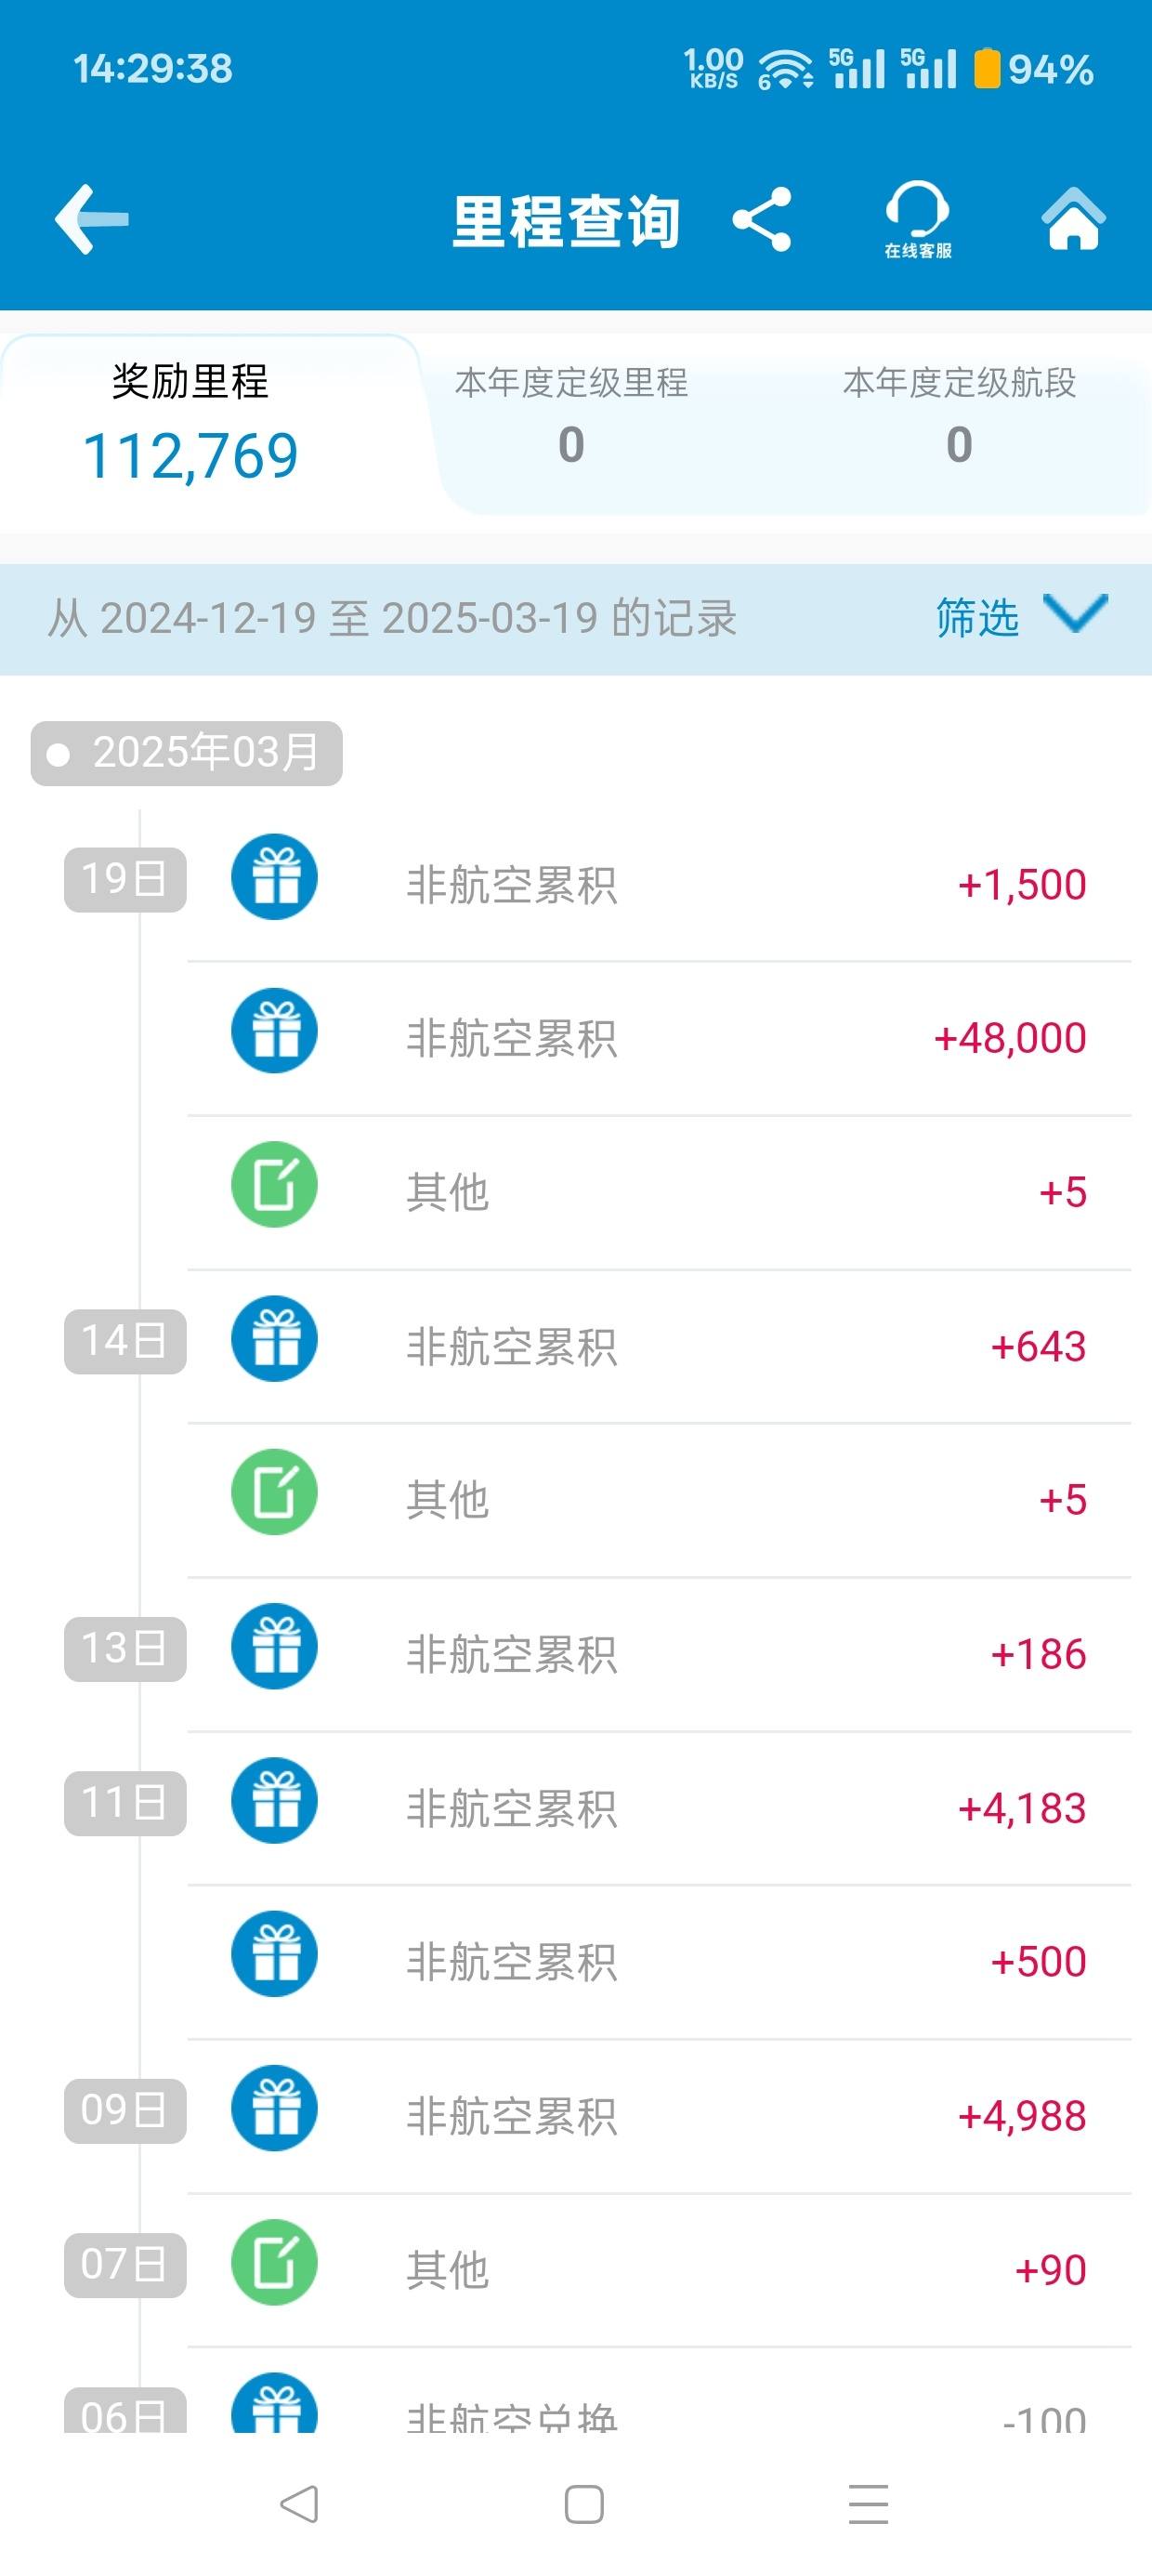Viewport: 1152px width, 2576px height.
Task: Tap the back arrow icon
Action: pyautogui.click(x=91, y=219)
